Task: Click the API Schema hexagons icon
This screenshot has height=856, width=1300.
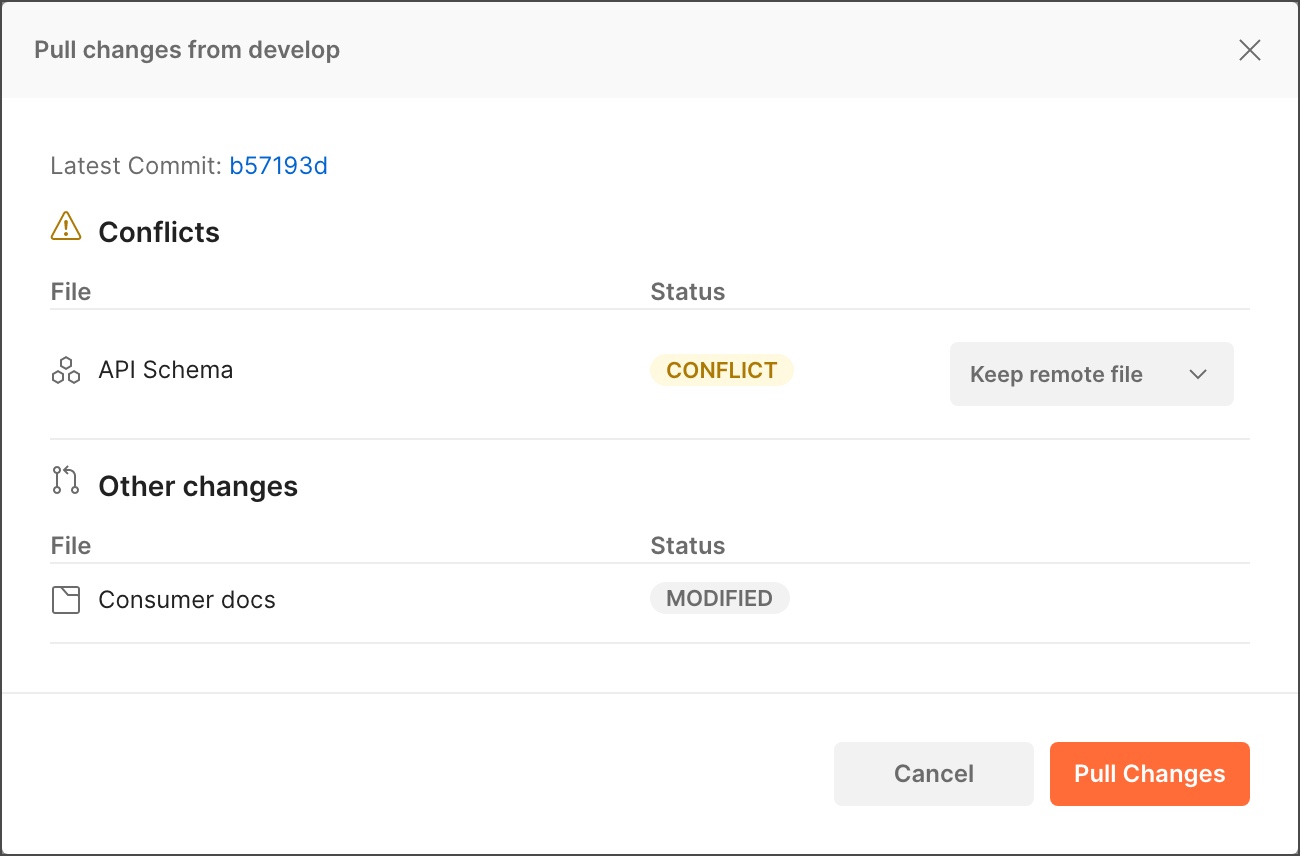Action: (x=66, y=370)
